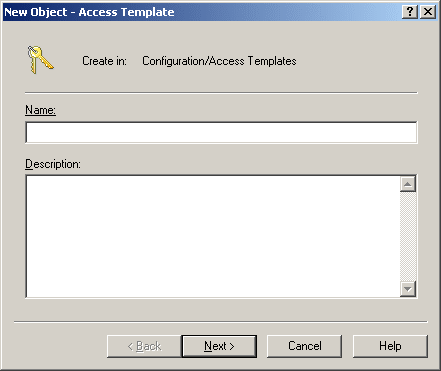Image resolution: width=441 pixels, height=371 pixels.
Task: Click the separator line above the wizard buttons
Action: pyautogui.click(x=220, y=322)
